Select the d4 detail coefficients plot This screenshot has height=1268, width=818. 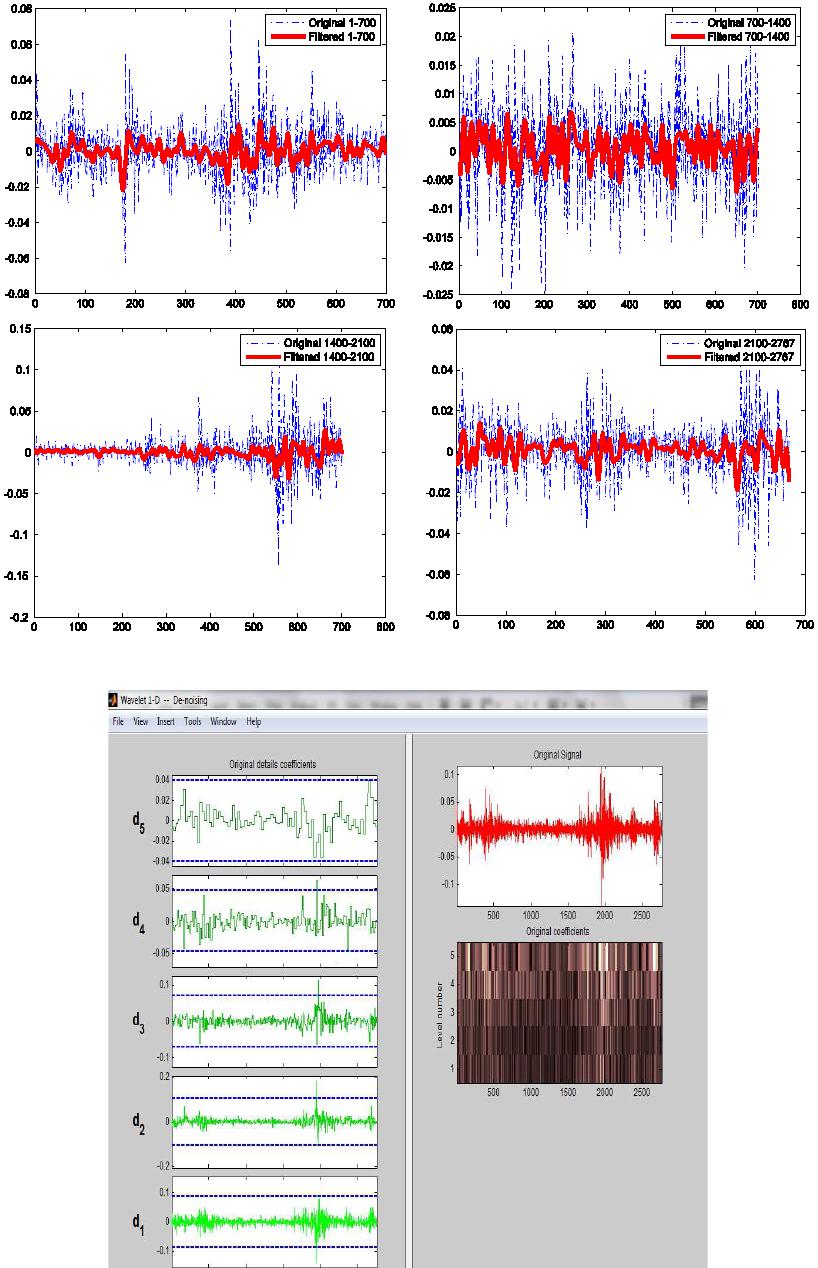click(x=274, y=920)
